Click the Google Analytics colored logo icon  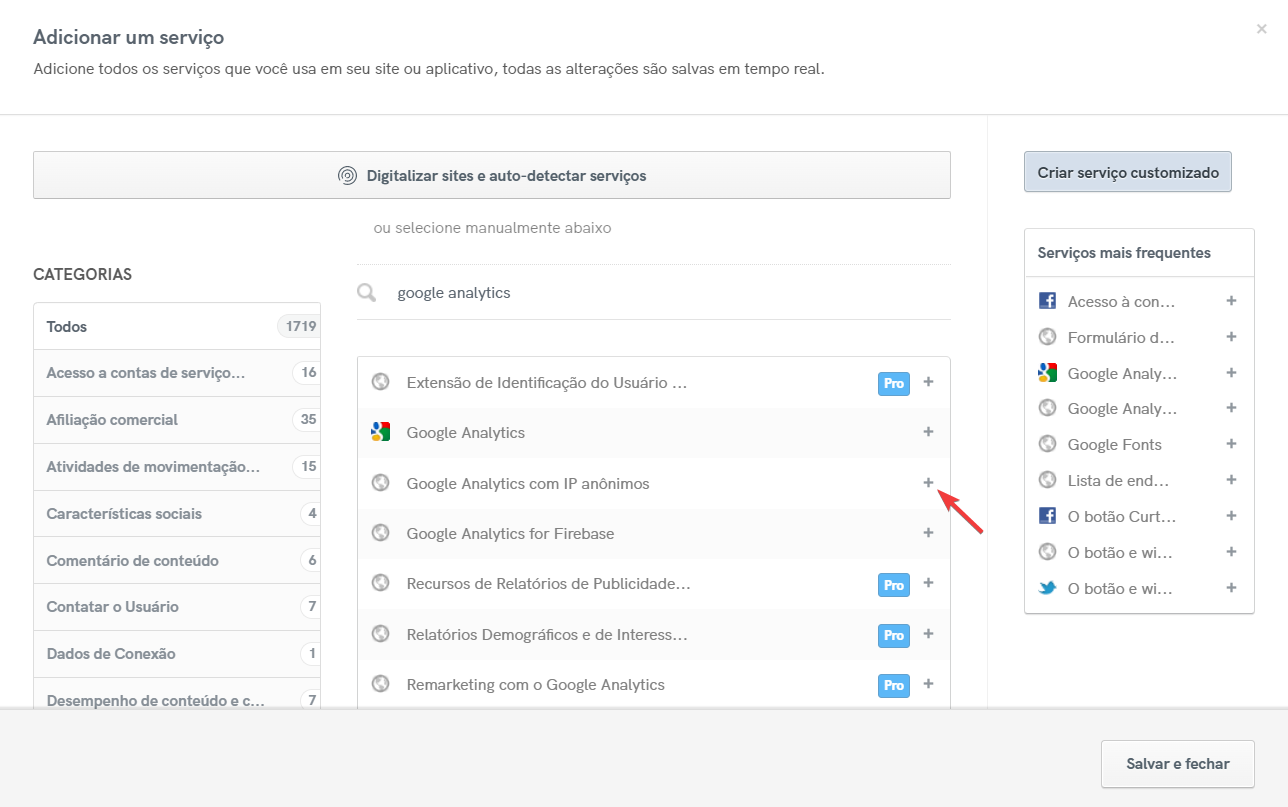pos(381,432)
